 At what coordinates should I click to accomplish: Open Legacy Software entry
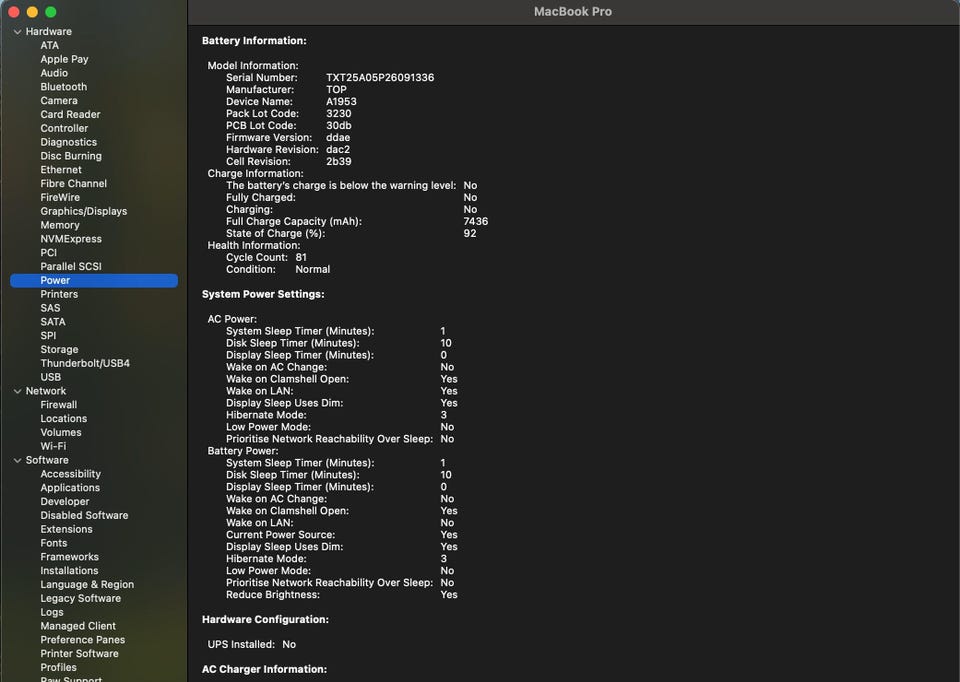[80, 598]
